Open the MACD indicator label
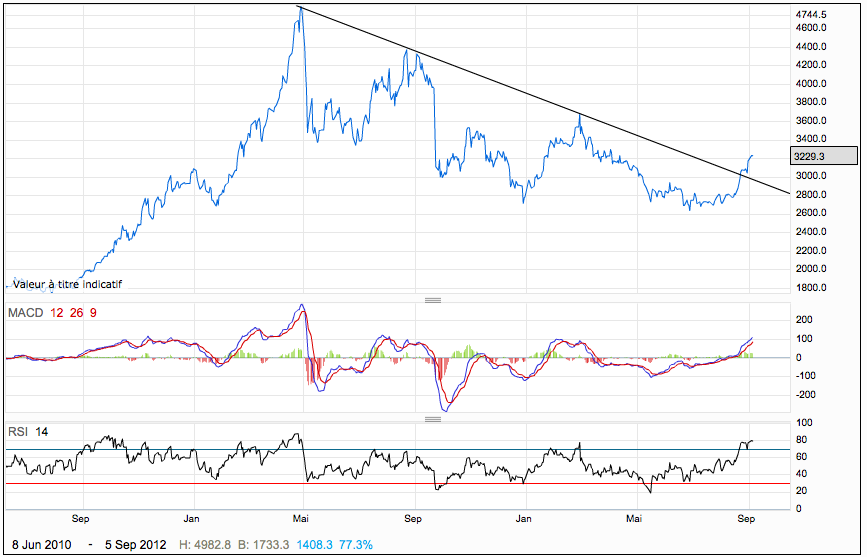Image resolution: width=867 pixels, height=557 pixels. point(25,313)
